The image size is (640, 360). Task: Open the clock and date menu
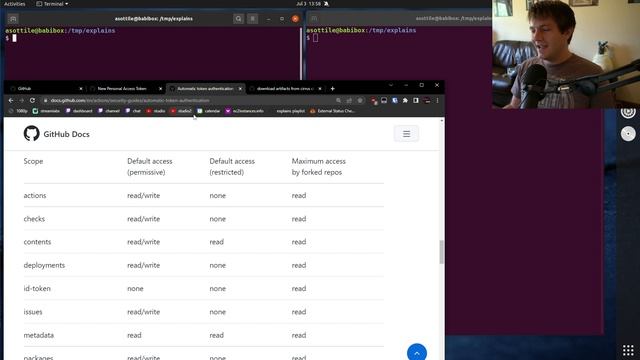[309, 4]
